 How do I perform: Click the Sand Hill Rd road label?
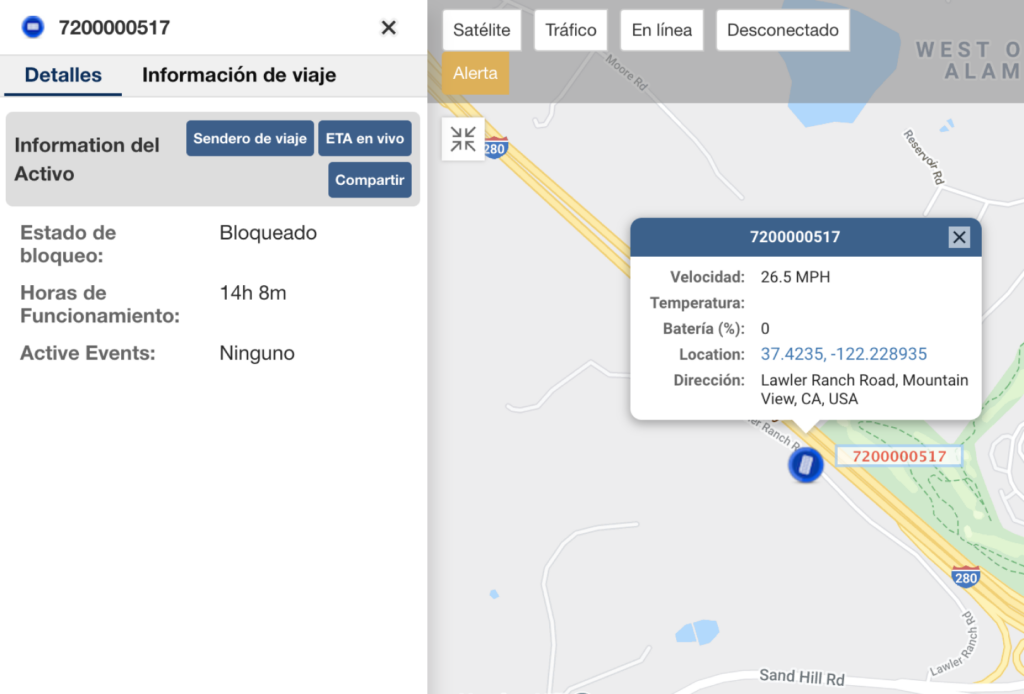point(801,677)
